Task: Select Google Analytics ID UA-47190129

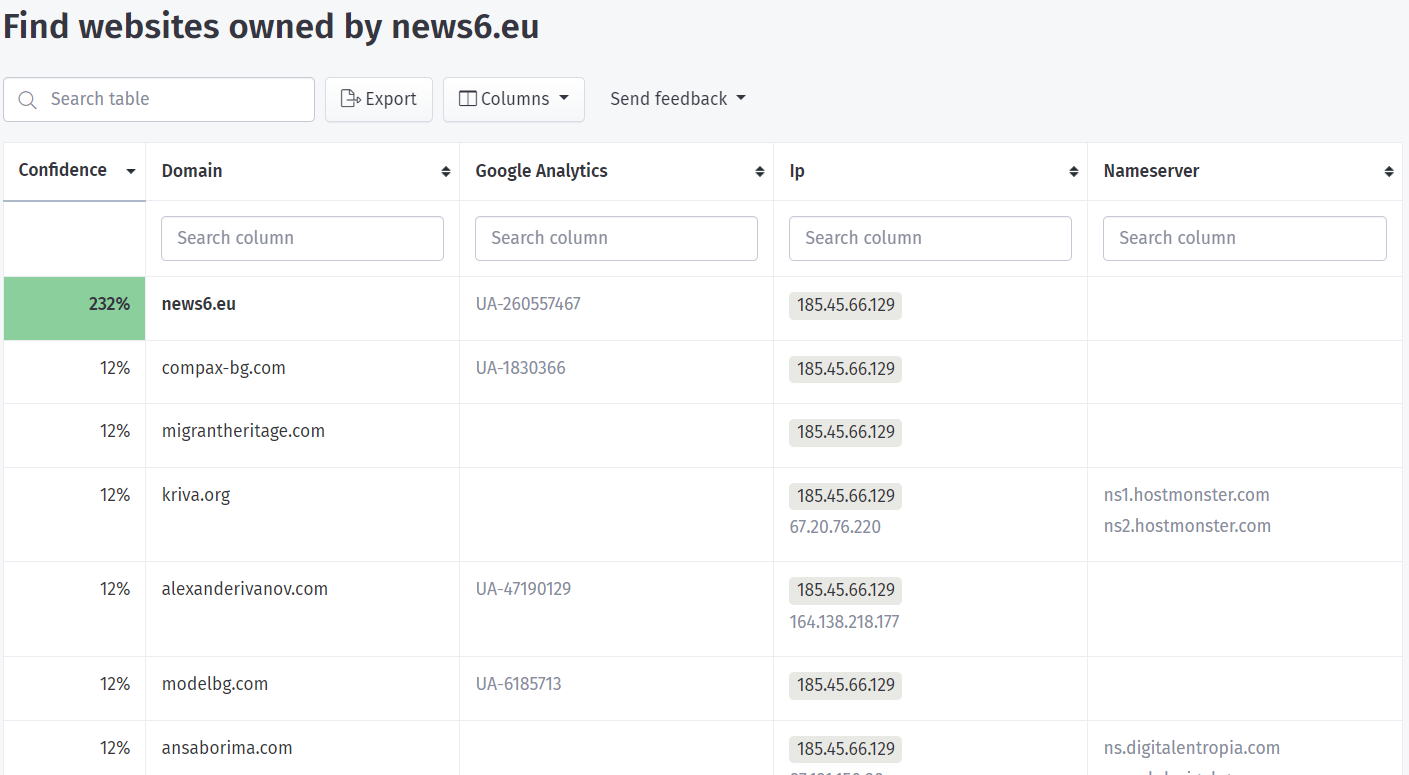Action: point(523,589)
